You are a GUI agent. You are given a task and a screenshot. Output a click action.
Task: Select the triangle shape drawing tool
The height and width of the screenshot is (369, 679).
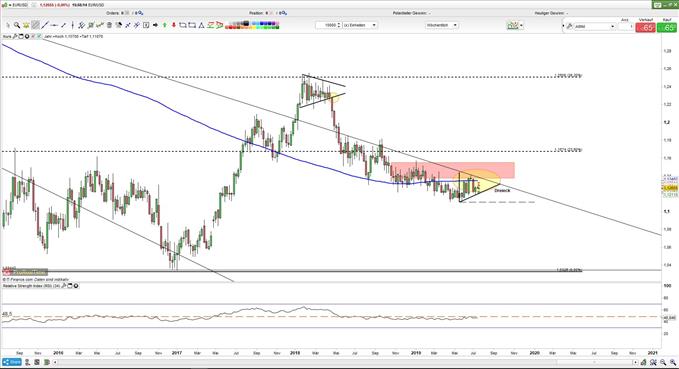(201, 25)
